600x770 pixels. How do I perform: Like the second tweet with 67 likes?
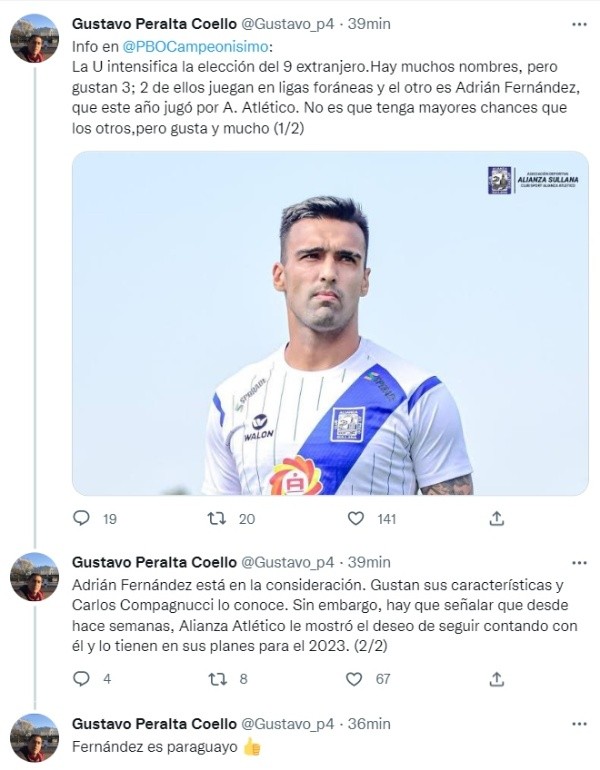(x=356, y=678)
